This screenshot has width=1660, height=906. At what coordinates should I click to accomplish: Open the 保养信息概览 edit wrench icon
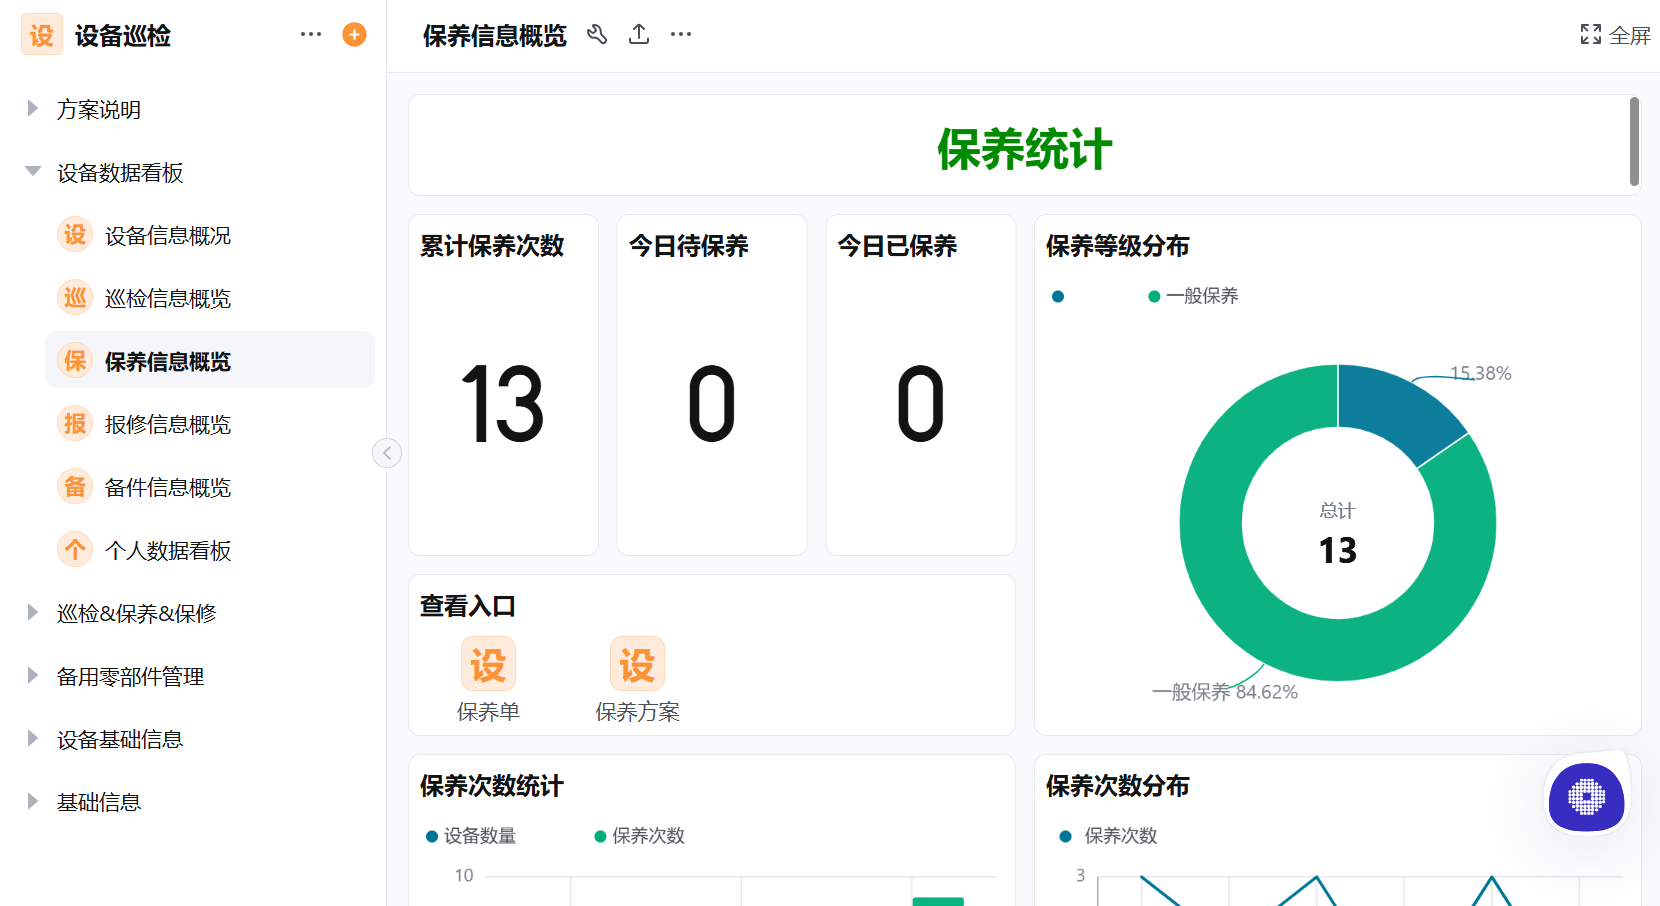tap(597, 34)
